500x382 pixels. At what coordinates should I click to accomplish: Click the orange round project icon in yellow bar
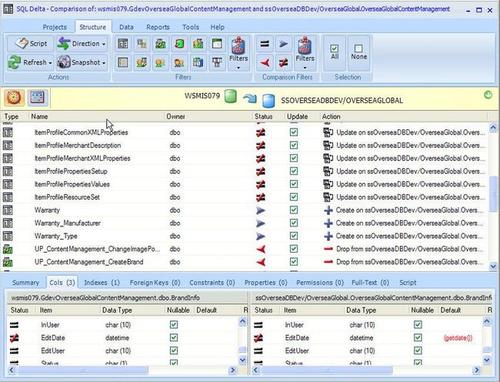point(14,98)
